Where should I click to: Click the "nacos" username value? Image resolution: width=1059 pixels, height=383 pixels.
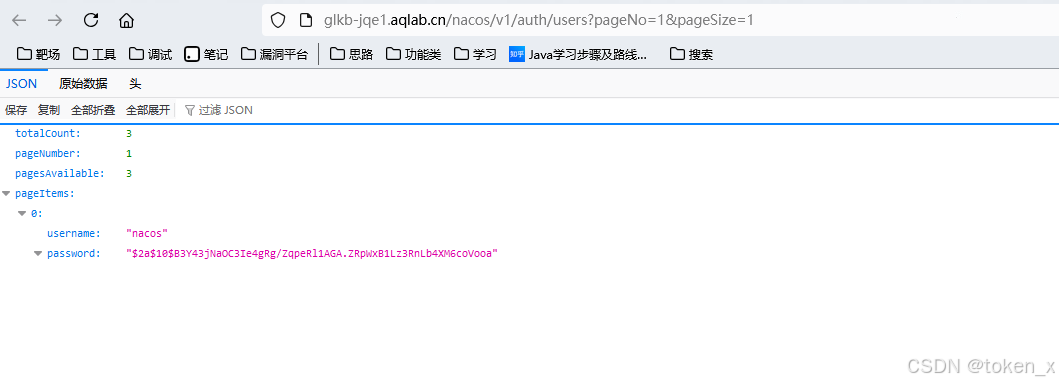[x=147, y=234]
